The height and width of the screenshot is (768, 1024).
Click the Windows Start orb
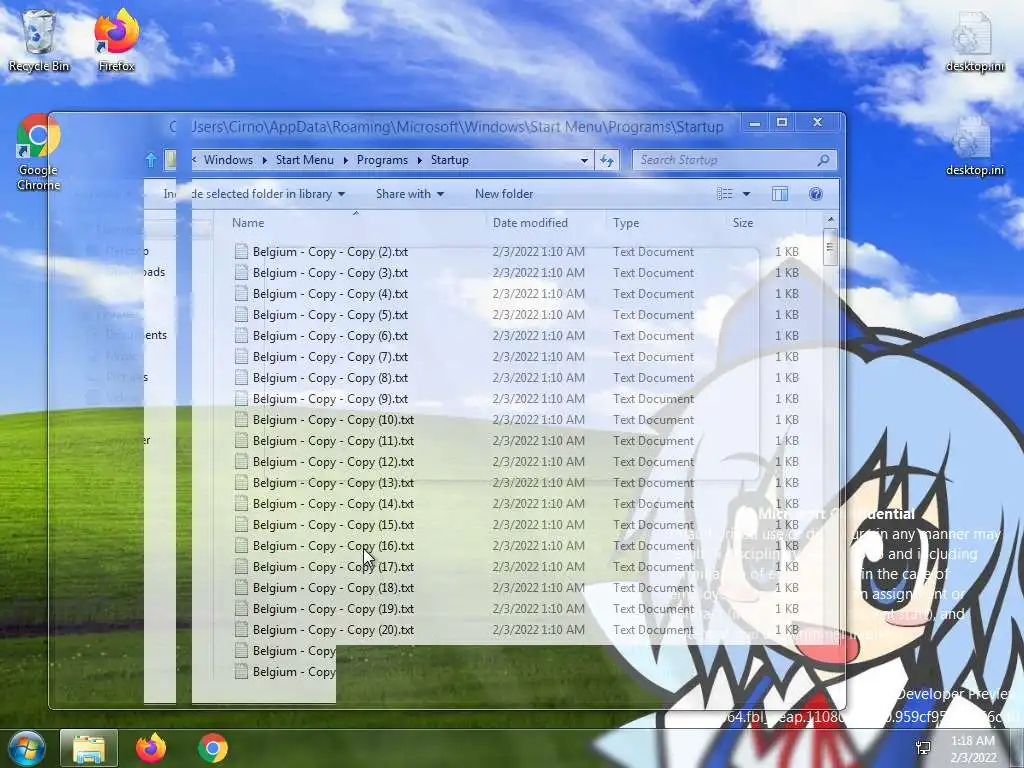[x=27, y=748]
